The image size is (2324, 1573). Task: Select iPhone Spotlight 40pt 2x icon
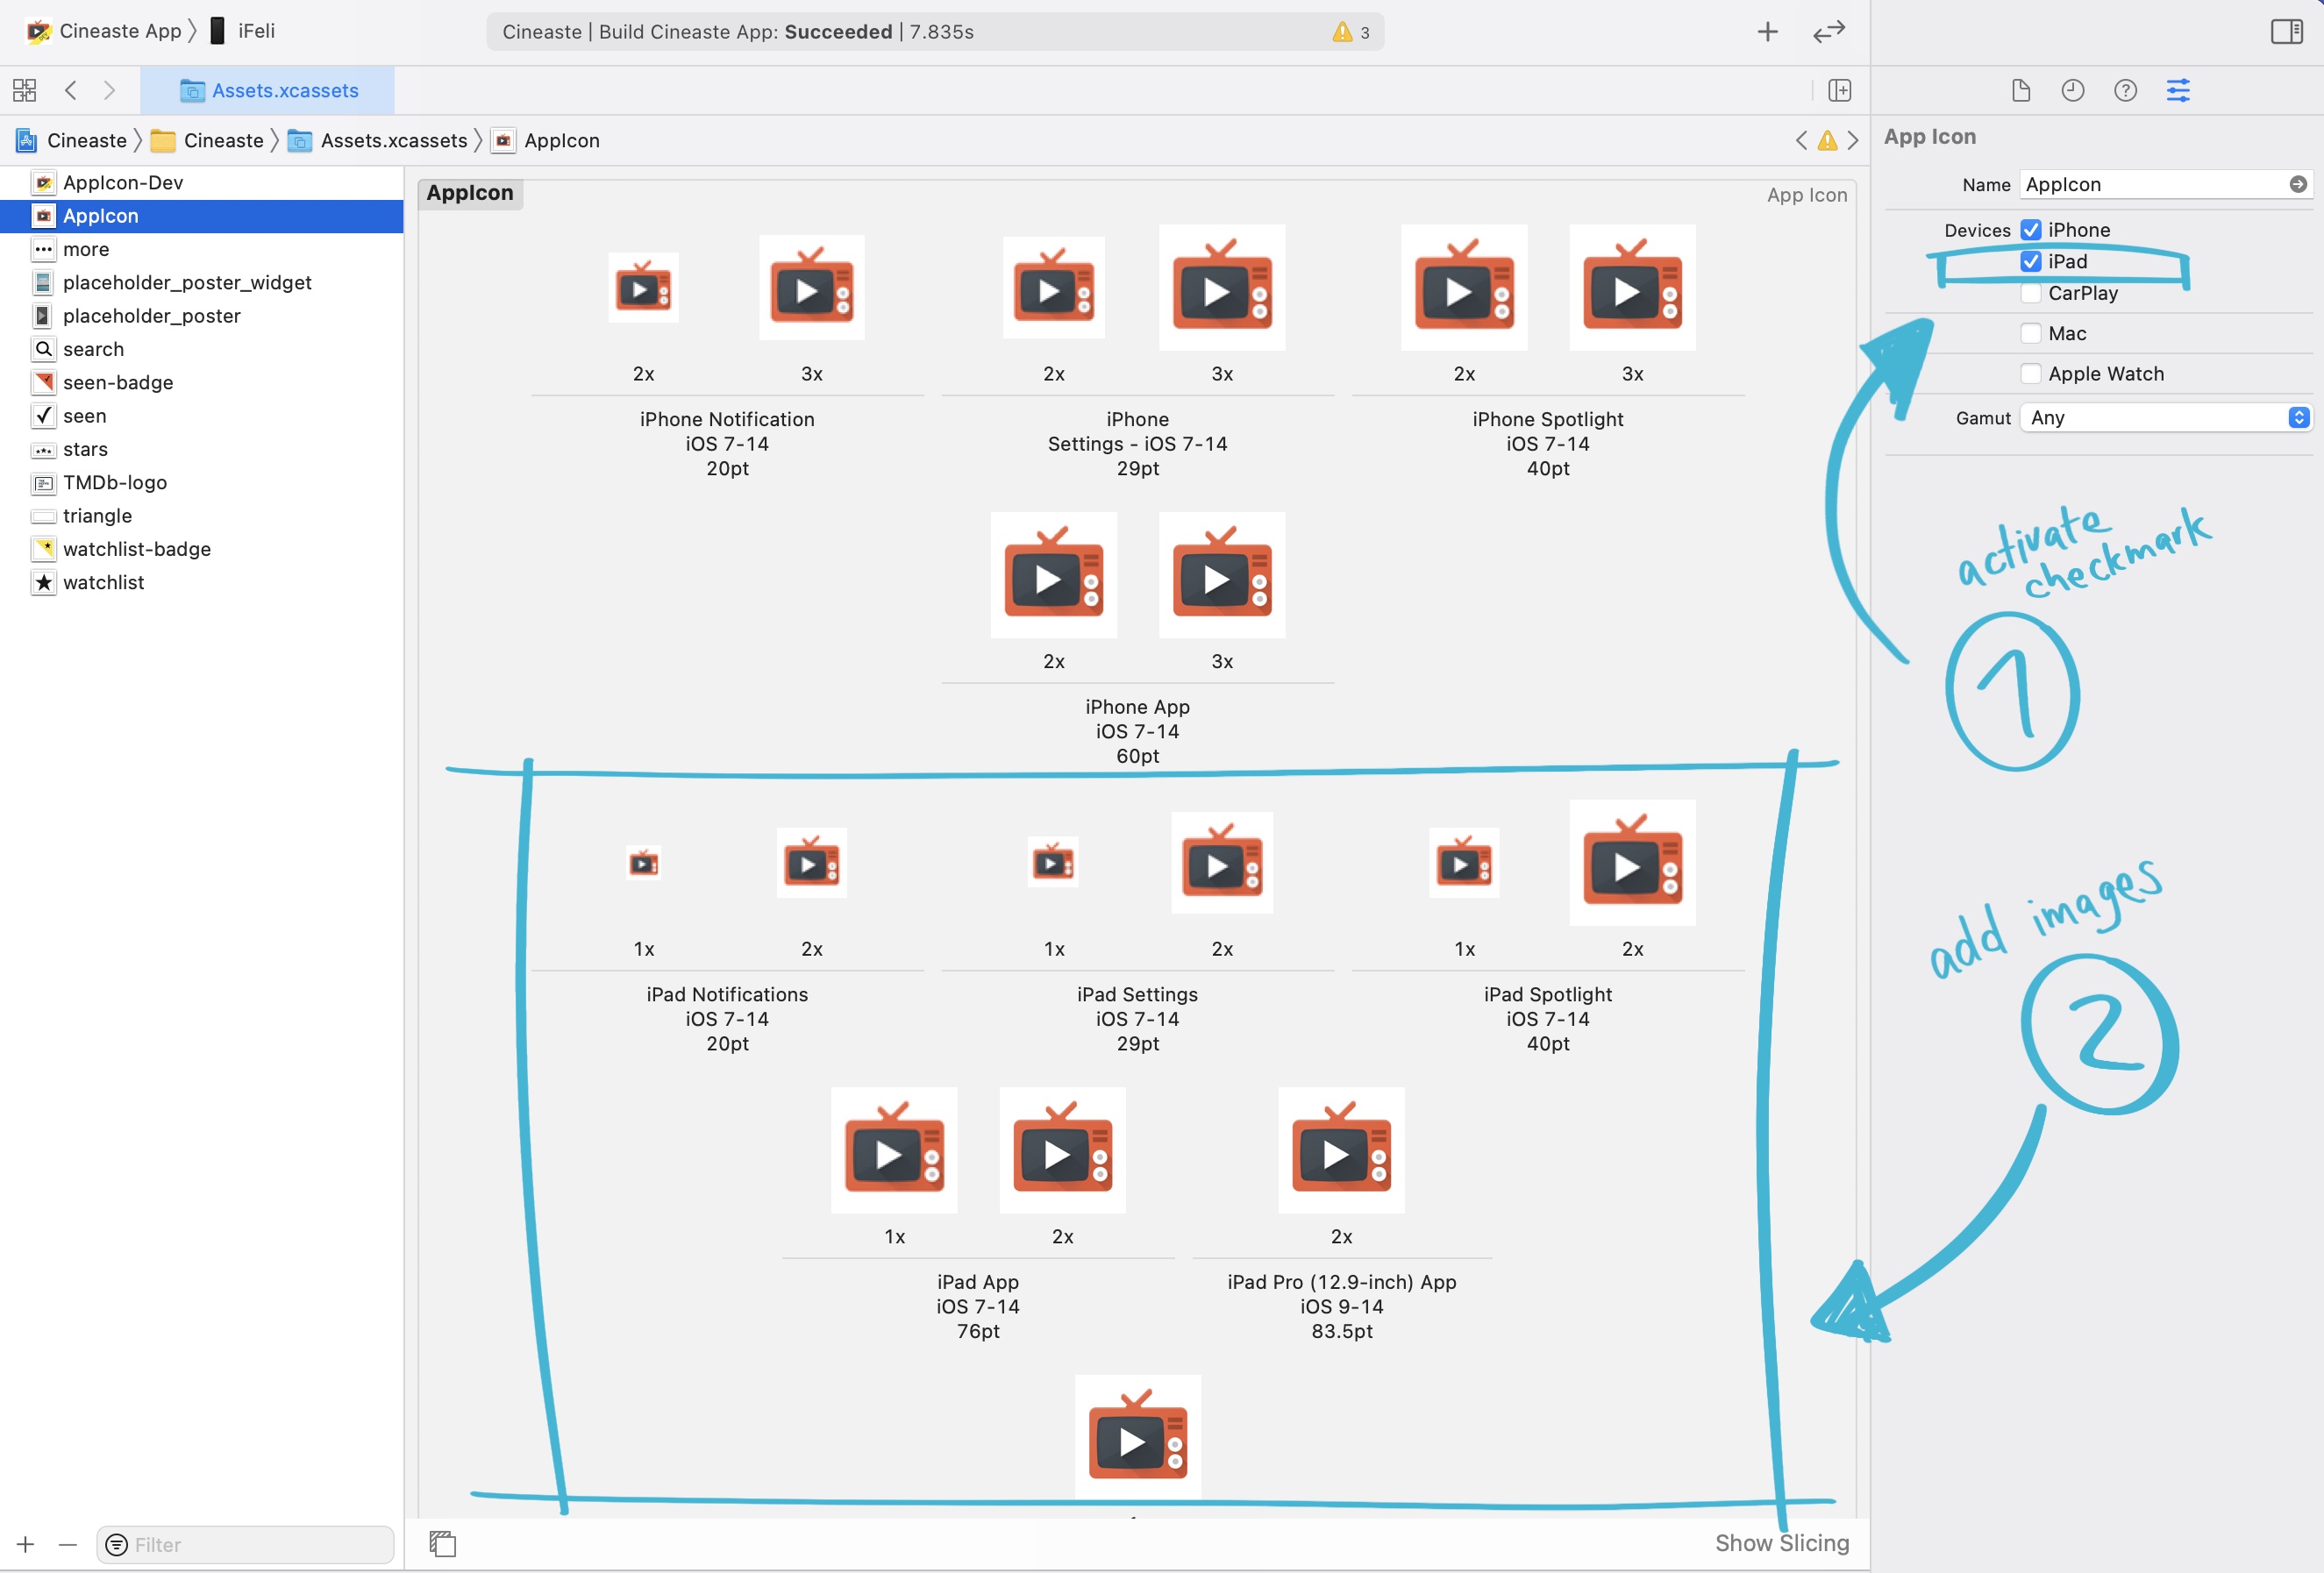(1464, 288)
